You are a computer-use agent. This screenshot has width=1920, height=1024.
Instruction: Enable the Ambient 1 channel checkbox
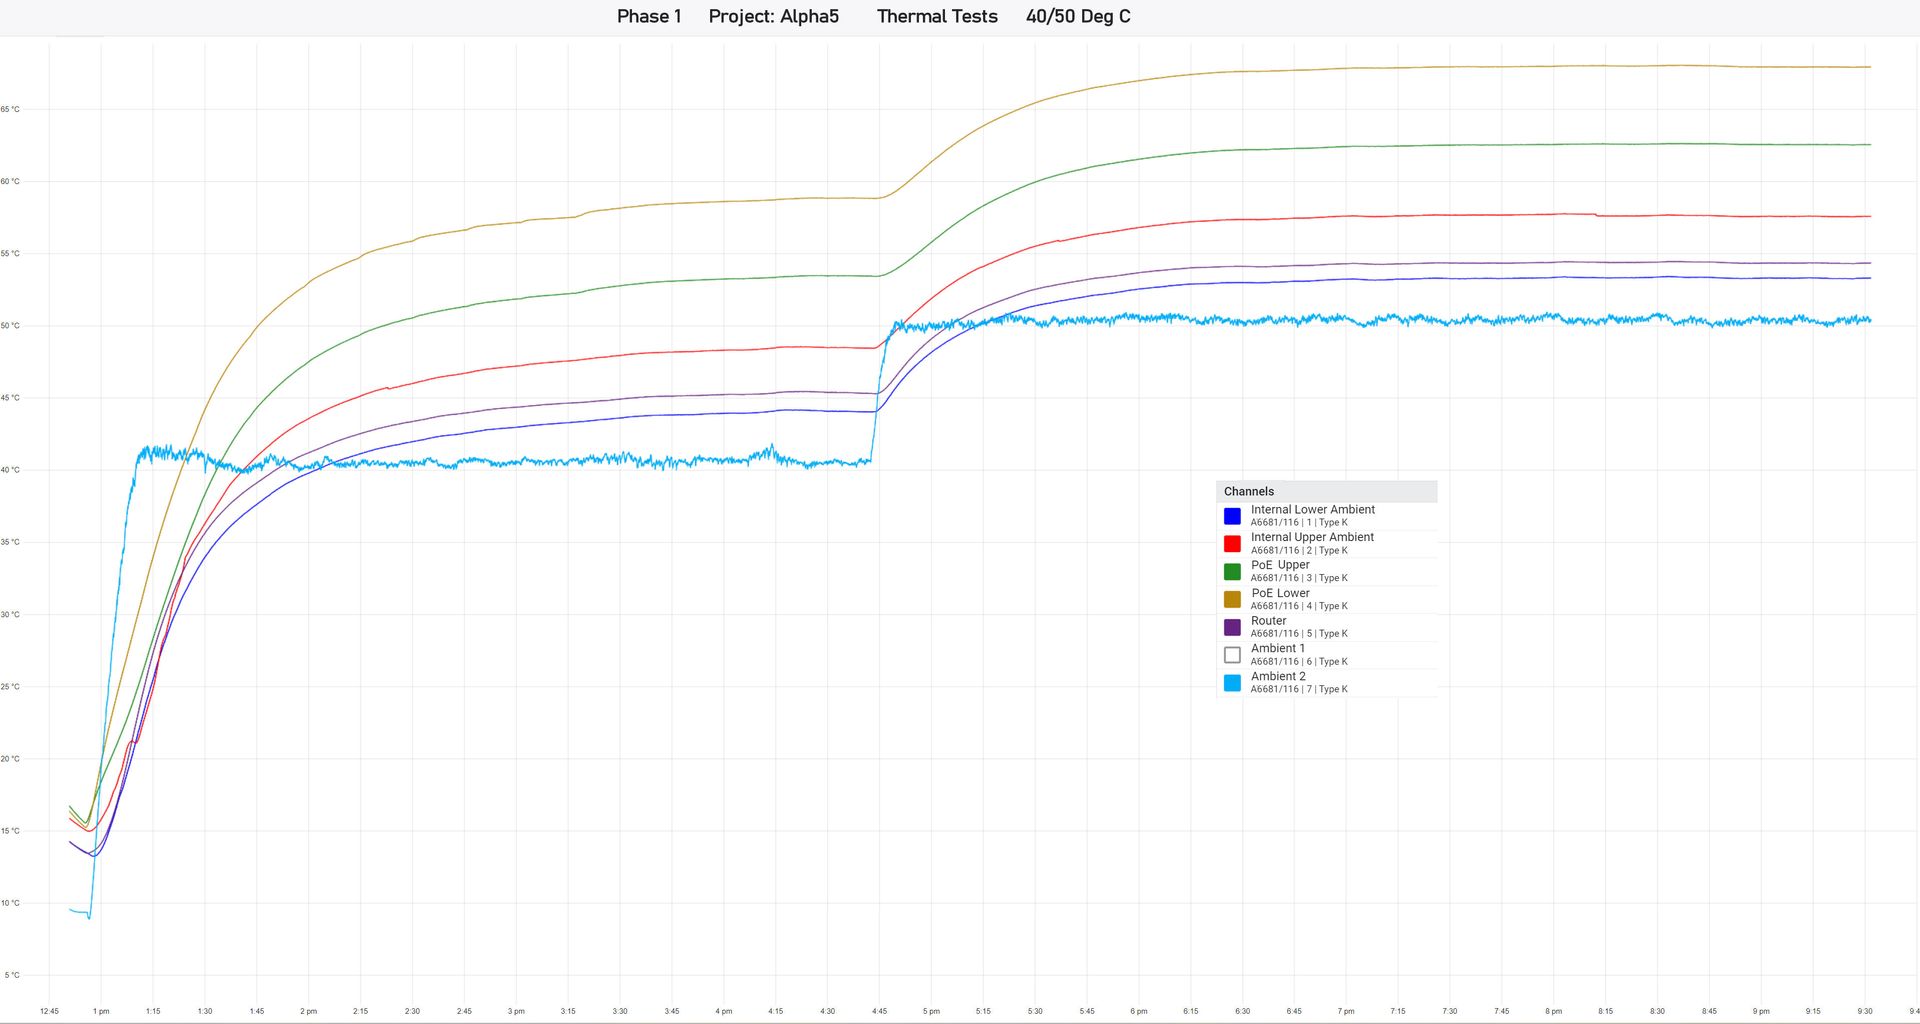click(1232, 655)
